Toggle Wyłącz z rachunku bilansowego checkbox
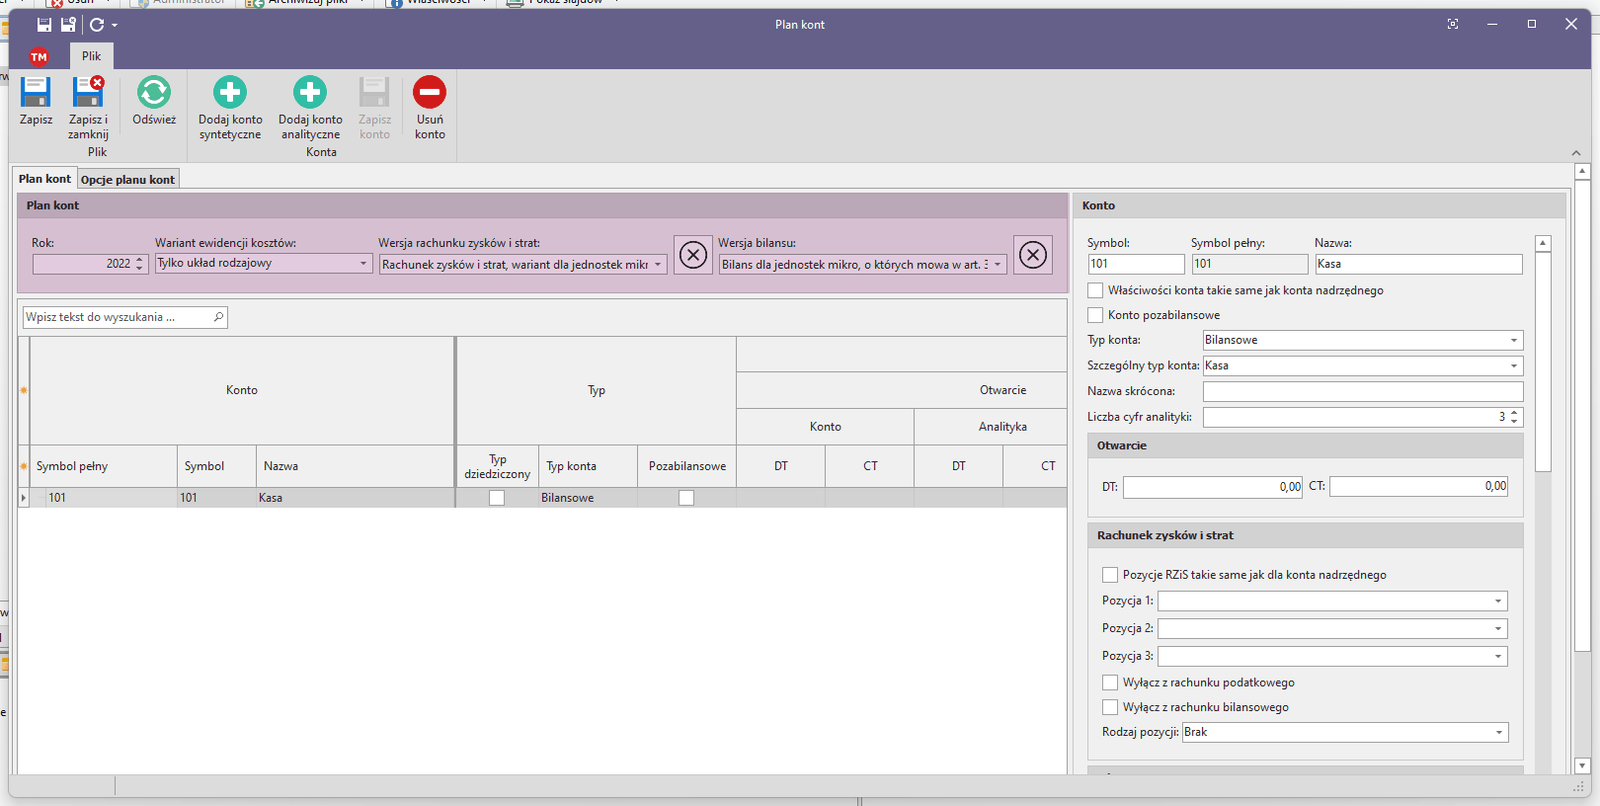Screen dimensions: 1600x806 pos(1110,708)
